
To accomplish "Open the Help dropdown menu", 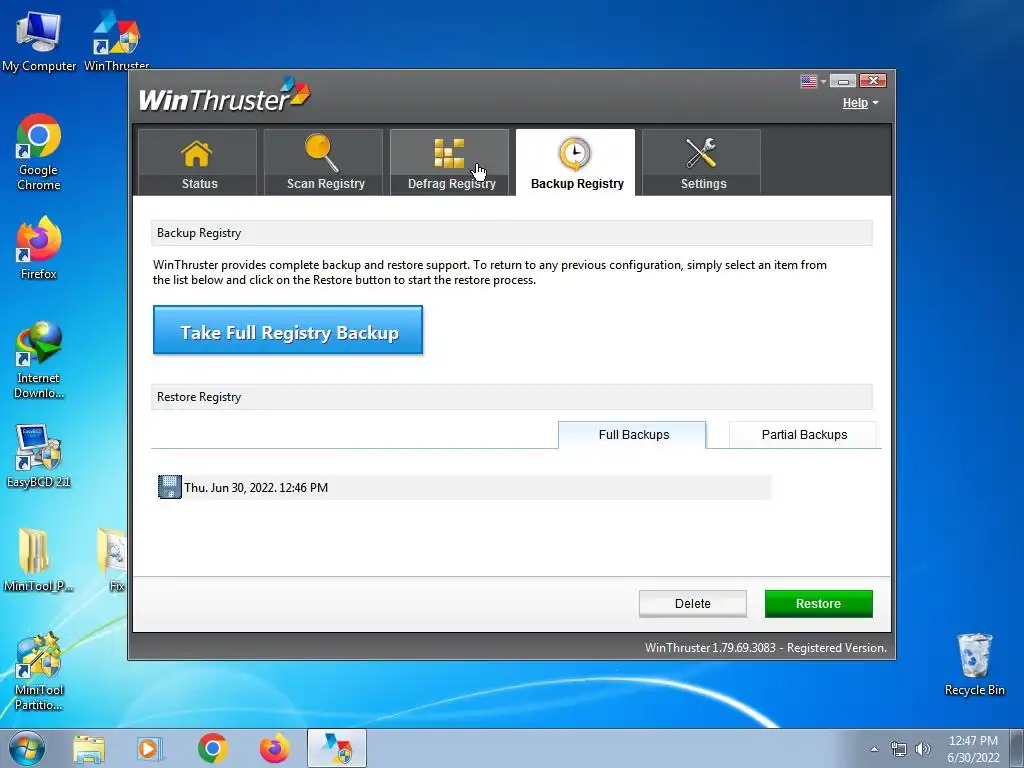I will [860, 103].
